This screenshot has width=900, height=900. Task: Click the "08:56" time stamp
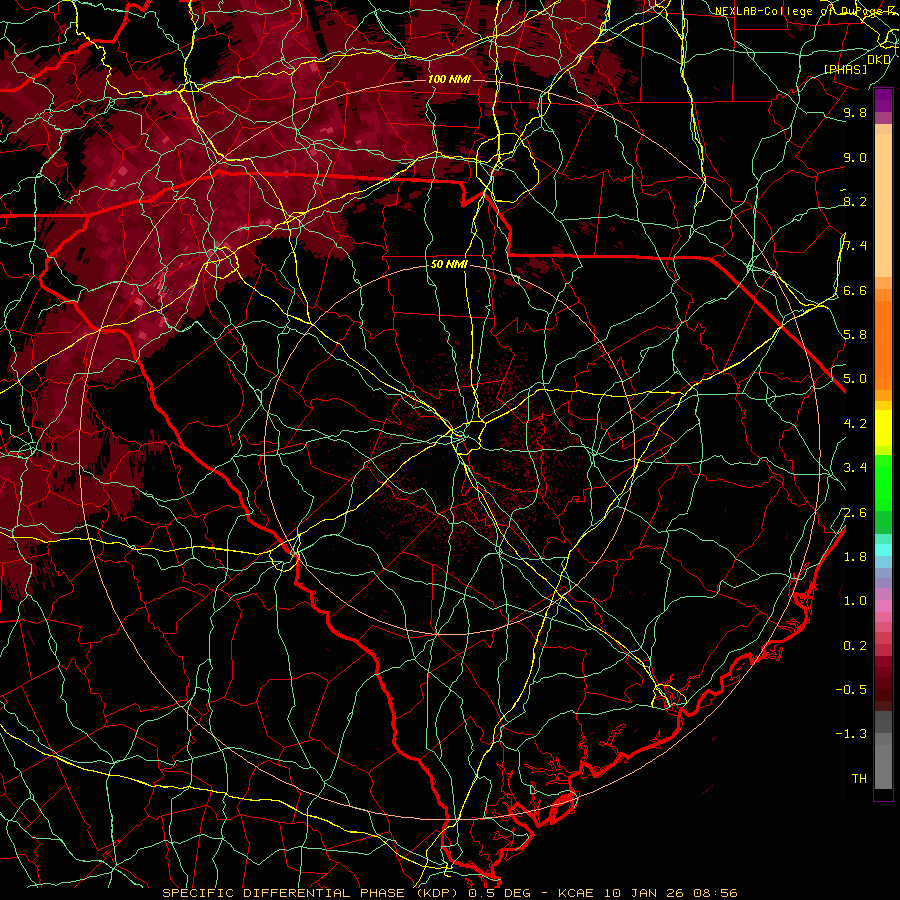(715, 893)
